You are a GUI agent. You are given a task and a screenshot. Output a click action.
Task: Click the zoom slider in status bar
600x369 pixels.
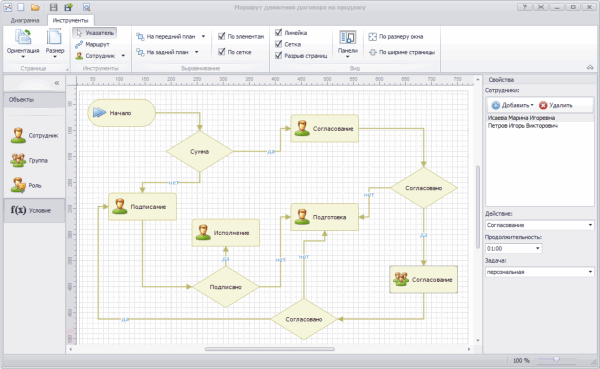coord(556,360)
